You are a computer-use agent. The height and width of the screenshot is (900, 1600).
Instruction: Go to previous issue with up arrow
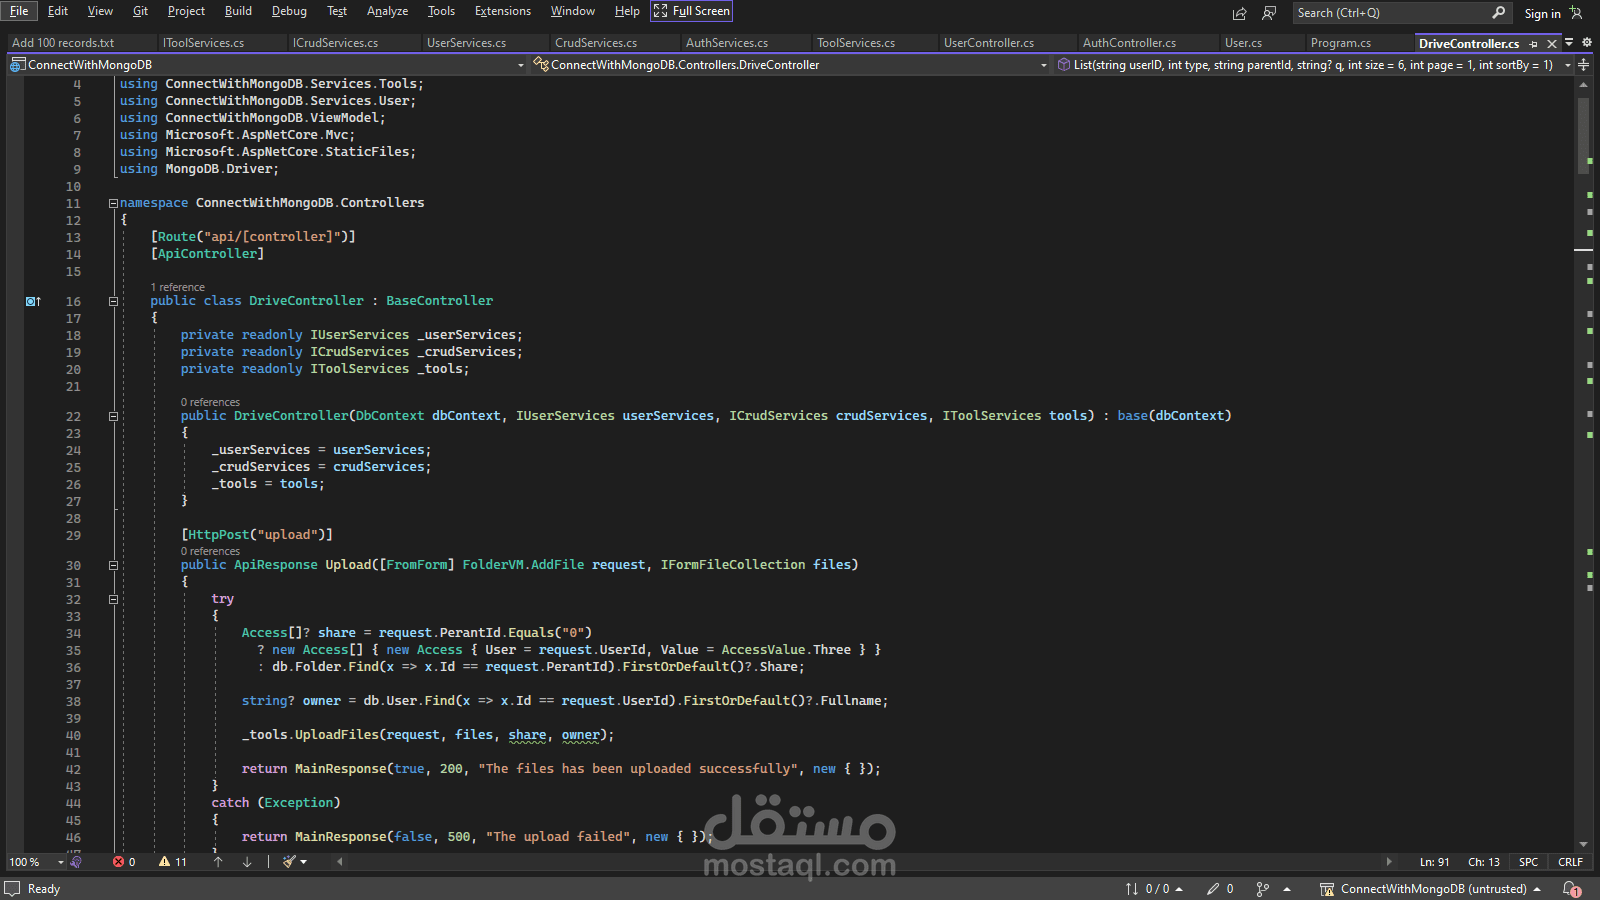pos(218,862)
